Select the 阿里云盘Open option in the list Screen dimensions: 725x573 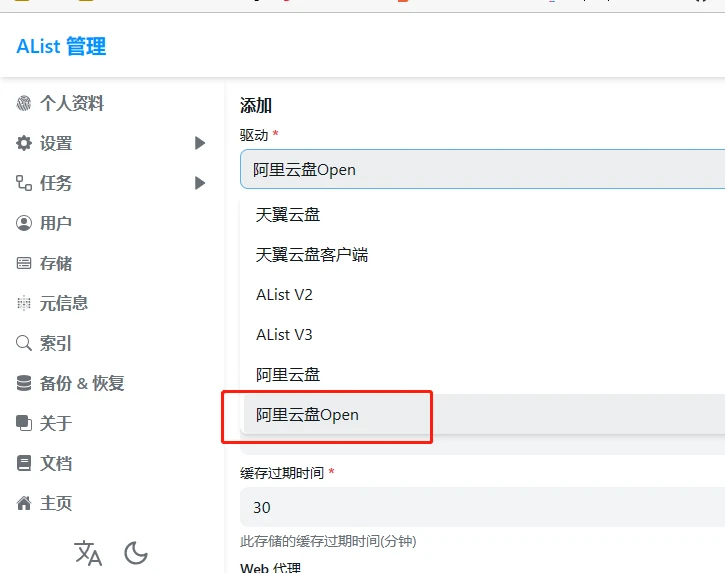point(482,414)
